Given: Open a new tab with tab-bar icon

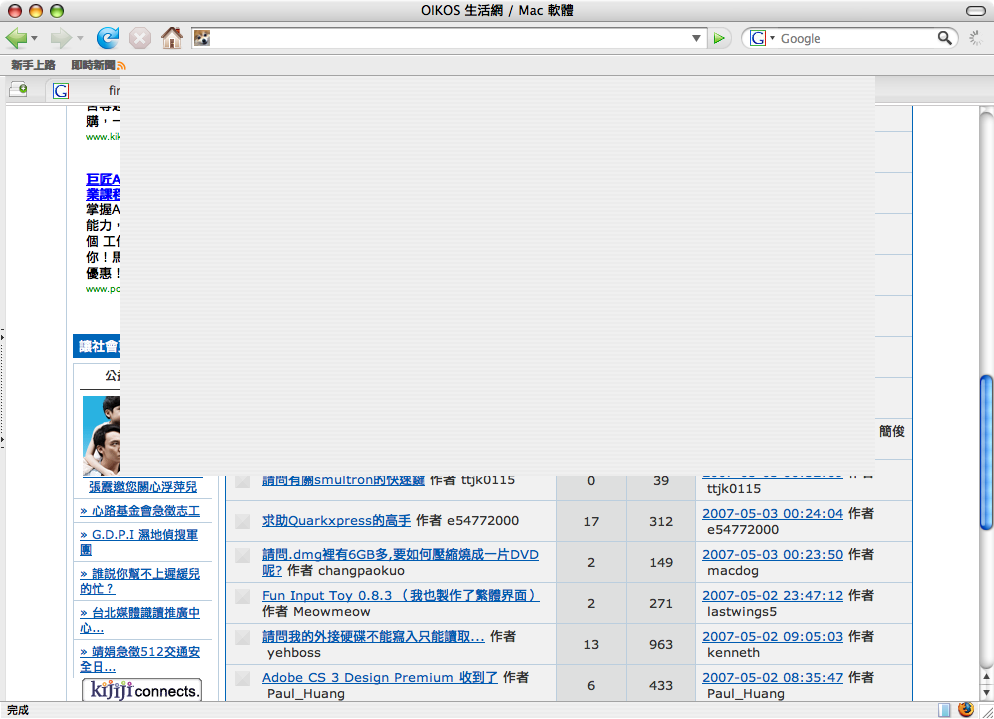Looking at the screenshot, I should pos(18,90).
